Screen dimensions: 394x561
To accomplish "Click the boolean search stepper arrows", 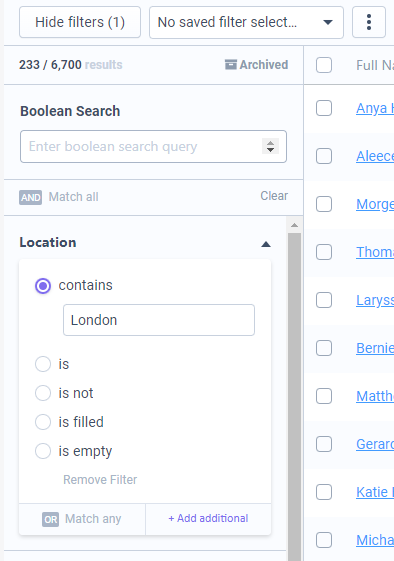I will (x=270, y=146).
